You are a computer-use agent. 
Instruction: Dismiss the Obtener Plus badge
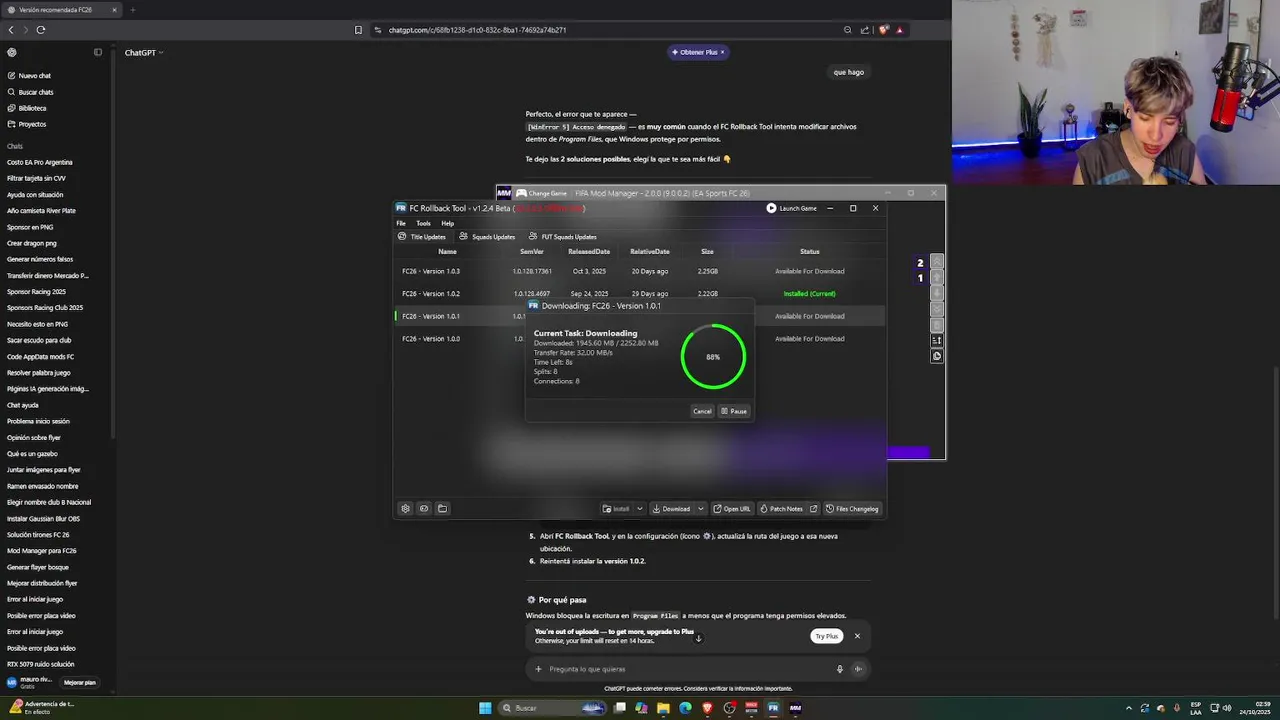click(x=722, y=52)
